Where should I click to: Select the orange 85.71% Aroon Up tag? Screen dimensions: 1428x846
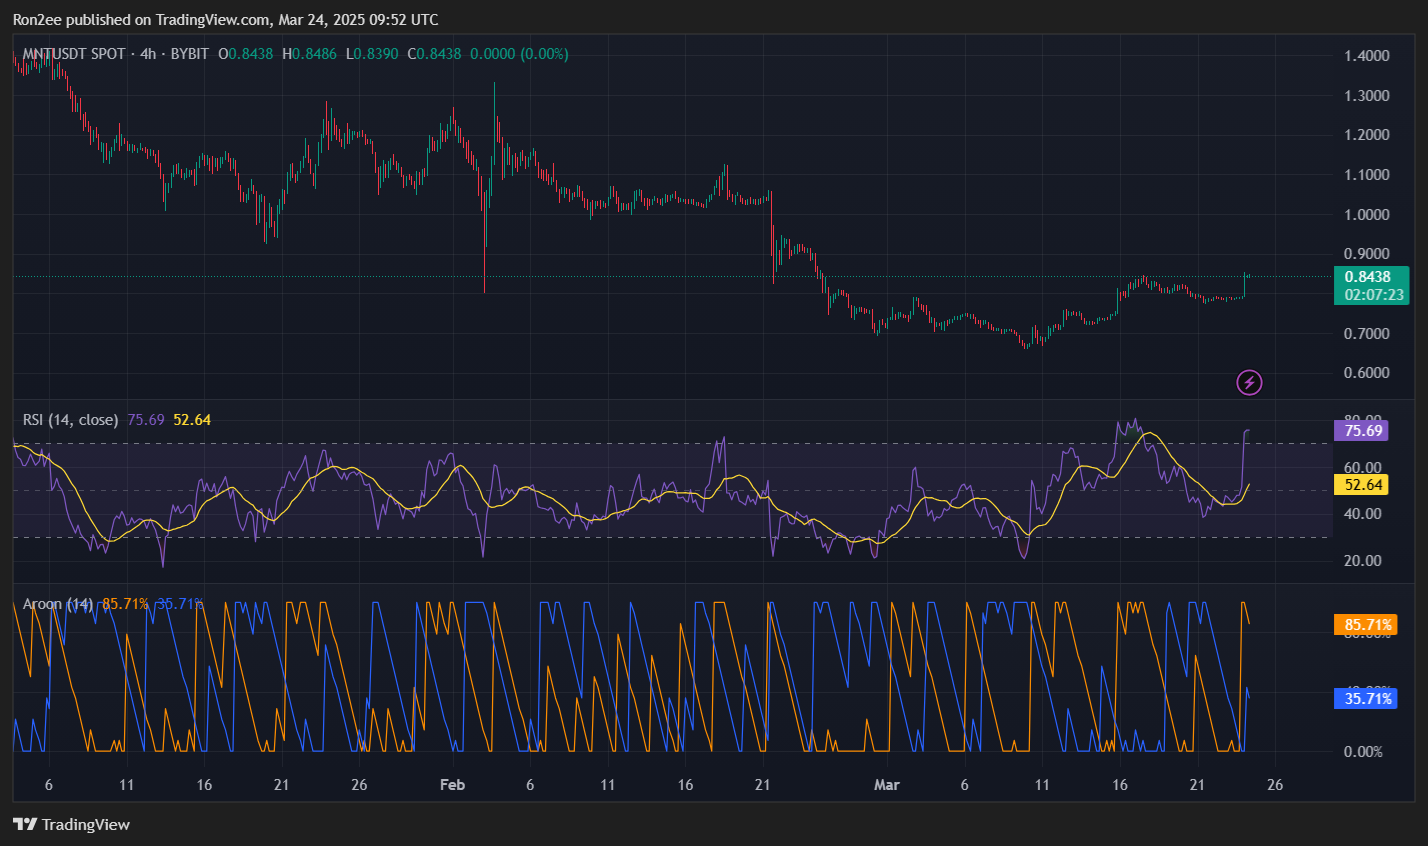1367,625
